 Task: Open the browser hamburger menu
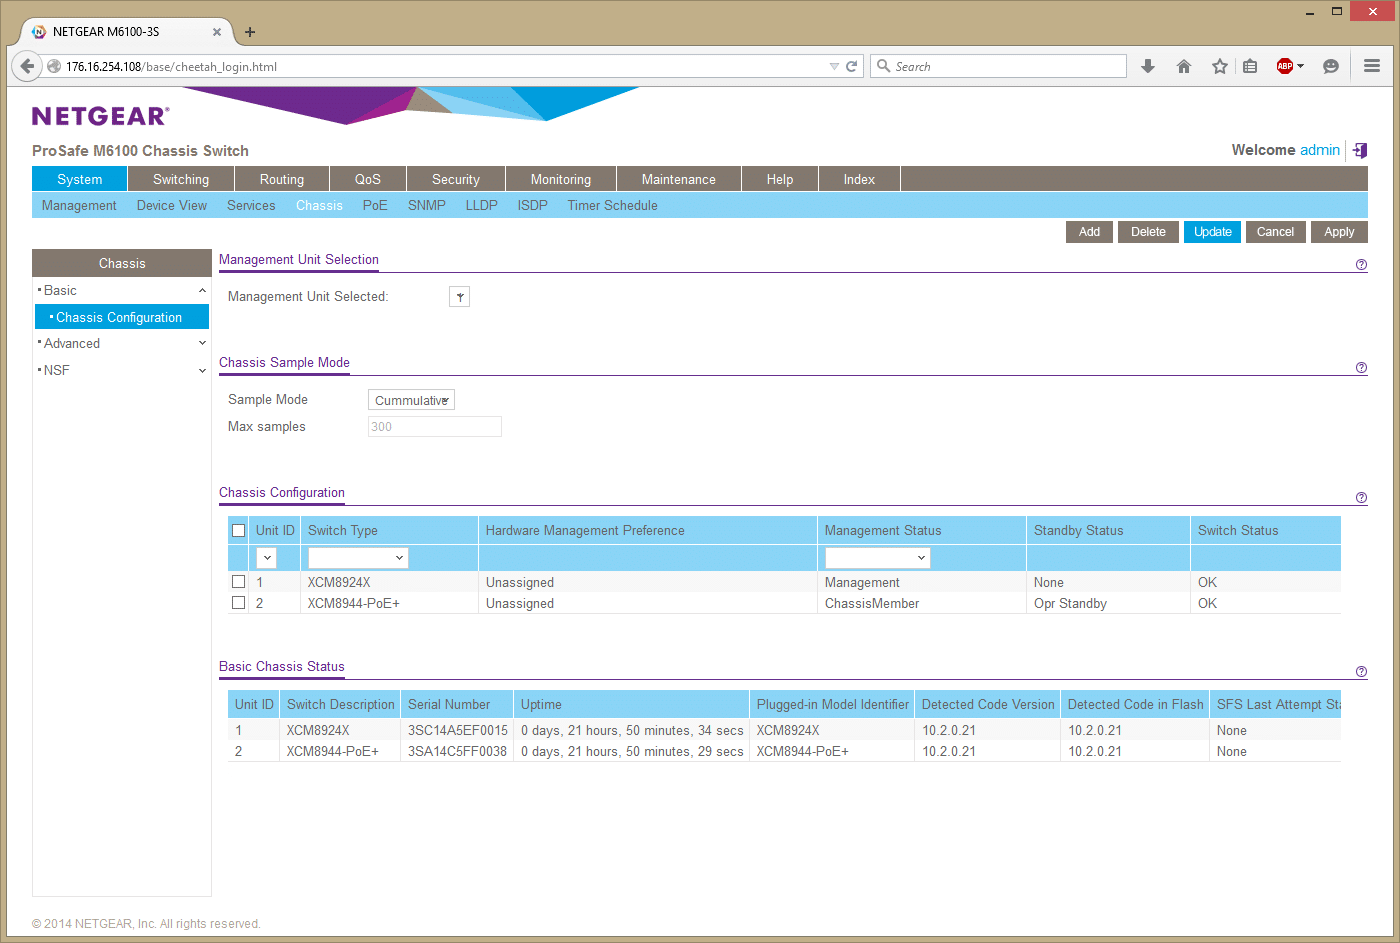(1372, 66)
